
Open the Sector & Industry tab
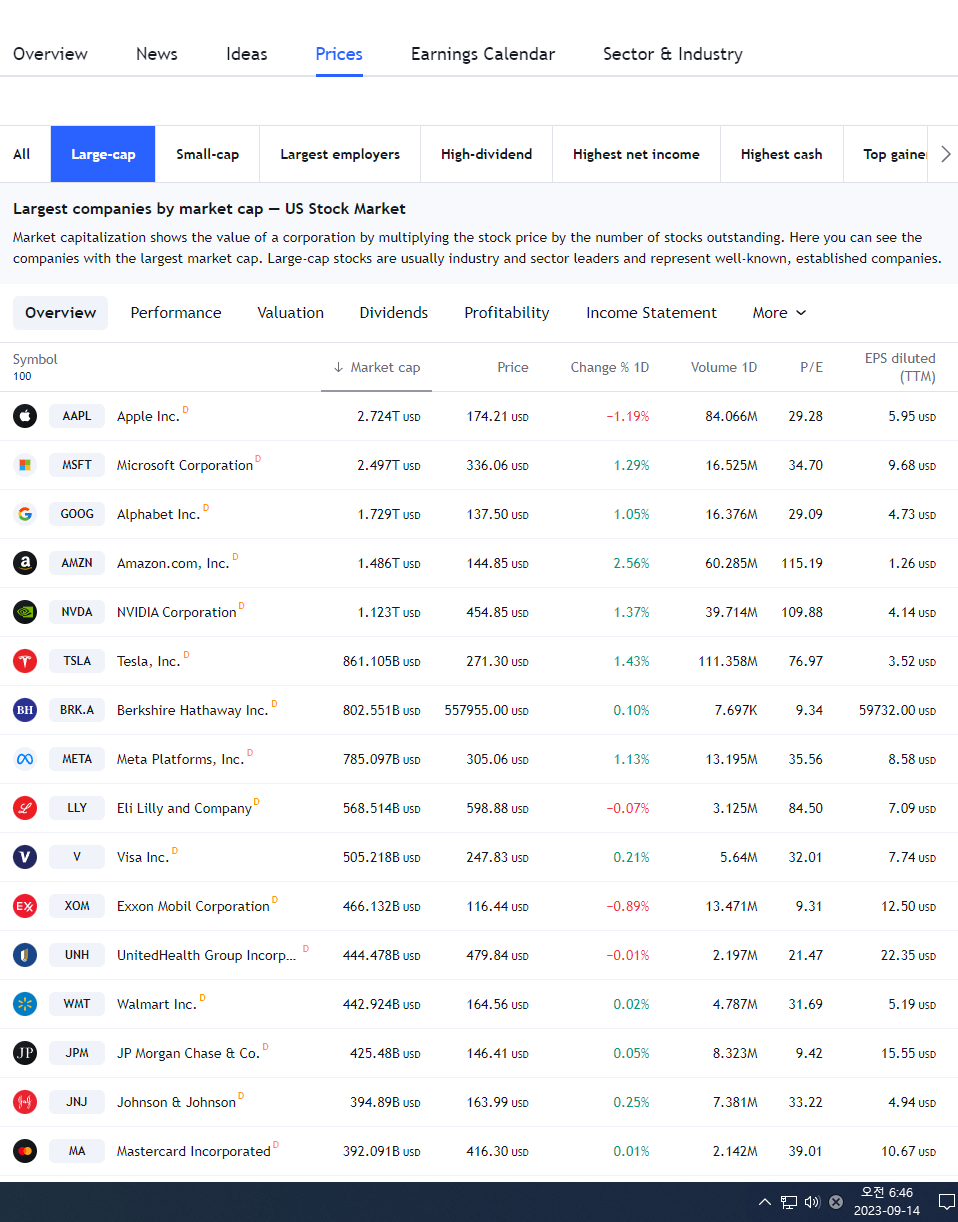pos(673,54)
